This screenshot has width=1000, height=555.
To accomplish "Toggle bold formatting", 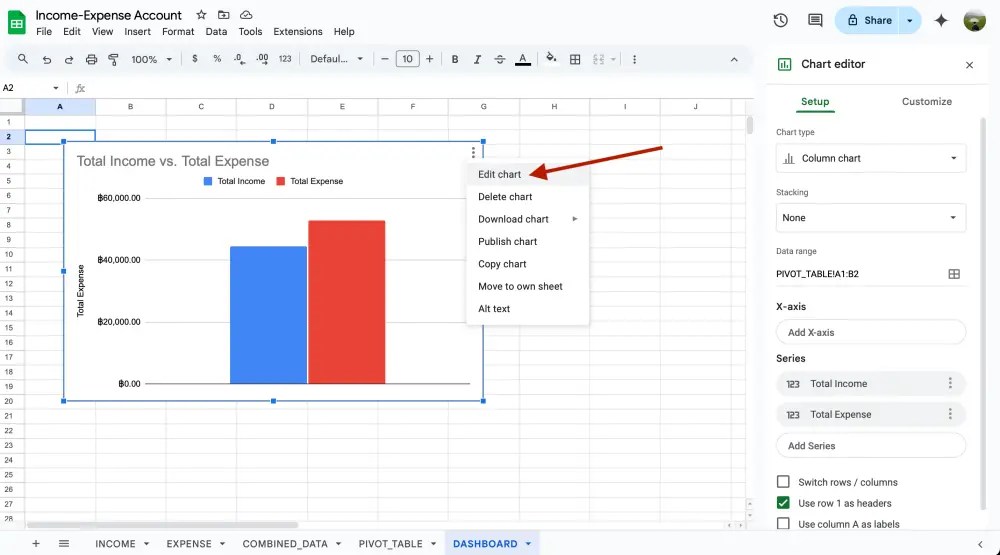I will point(455,60).
